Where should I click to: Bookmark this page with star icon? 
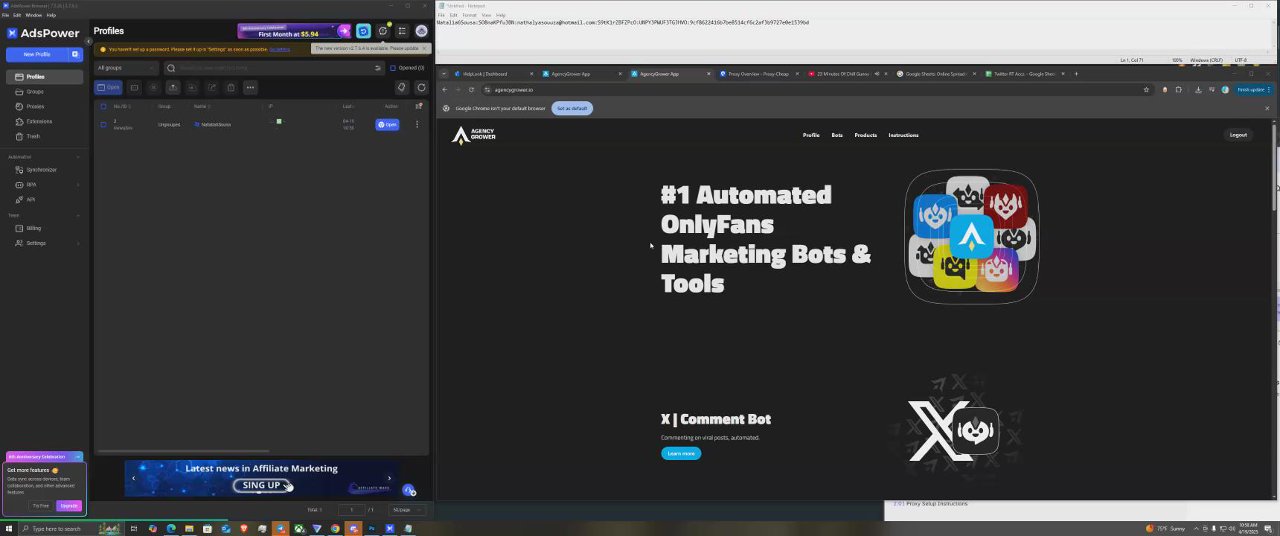click(x=1147, y=90)
